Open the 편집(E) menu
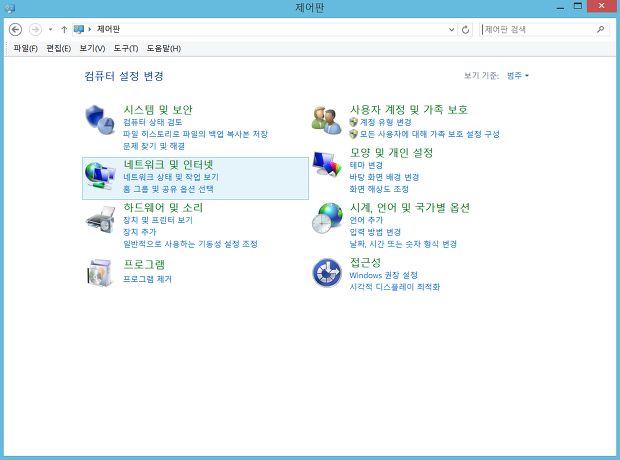 click(59, 48)
